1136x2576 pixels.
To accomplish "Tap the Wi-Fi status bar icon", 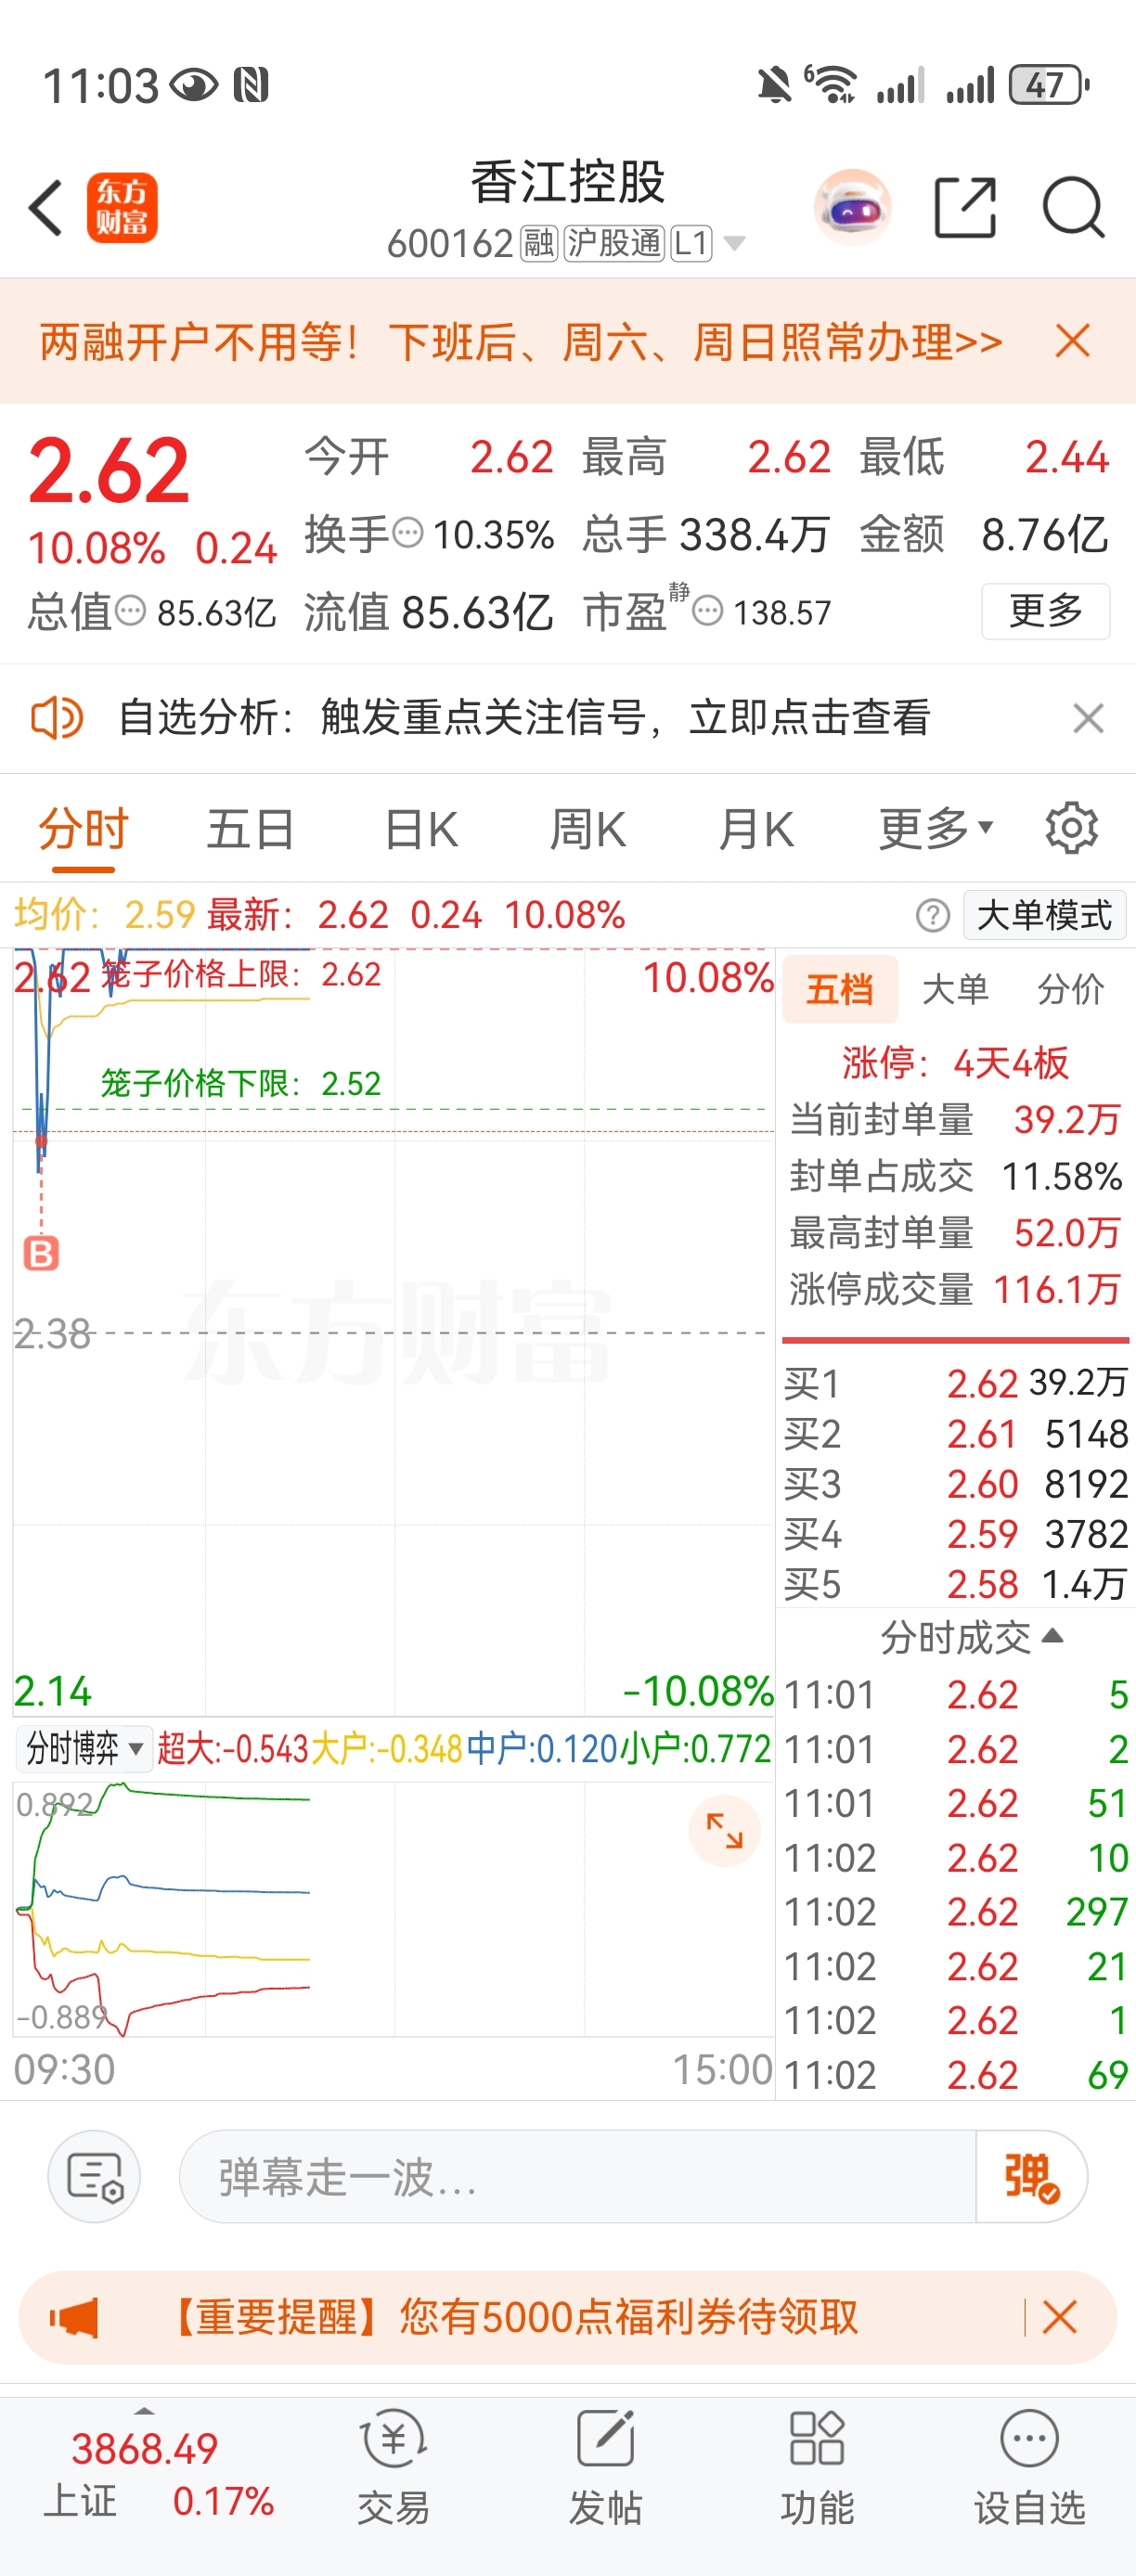I will [x=831, y=84].
